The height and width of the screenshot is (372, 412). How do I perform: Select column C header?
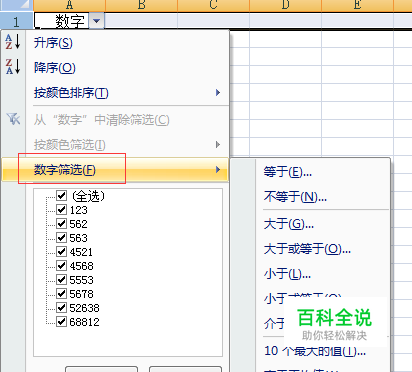tap(213, 5)
